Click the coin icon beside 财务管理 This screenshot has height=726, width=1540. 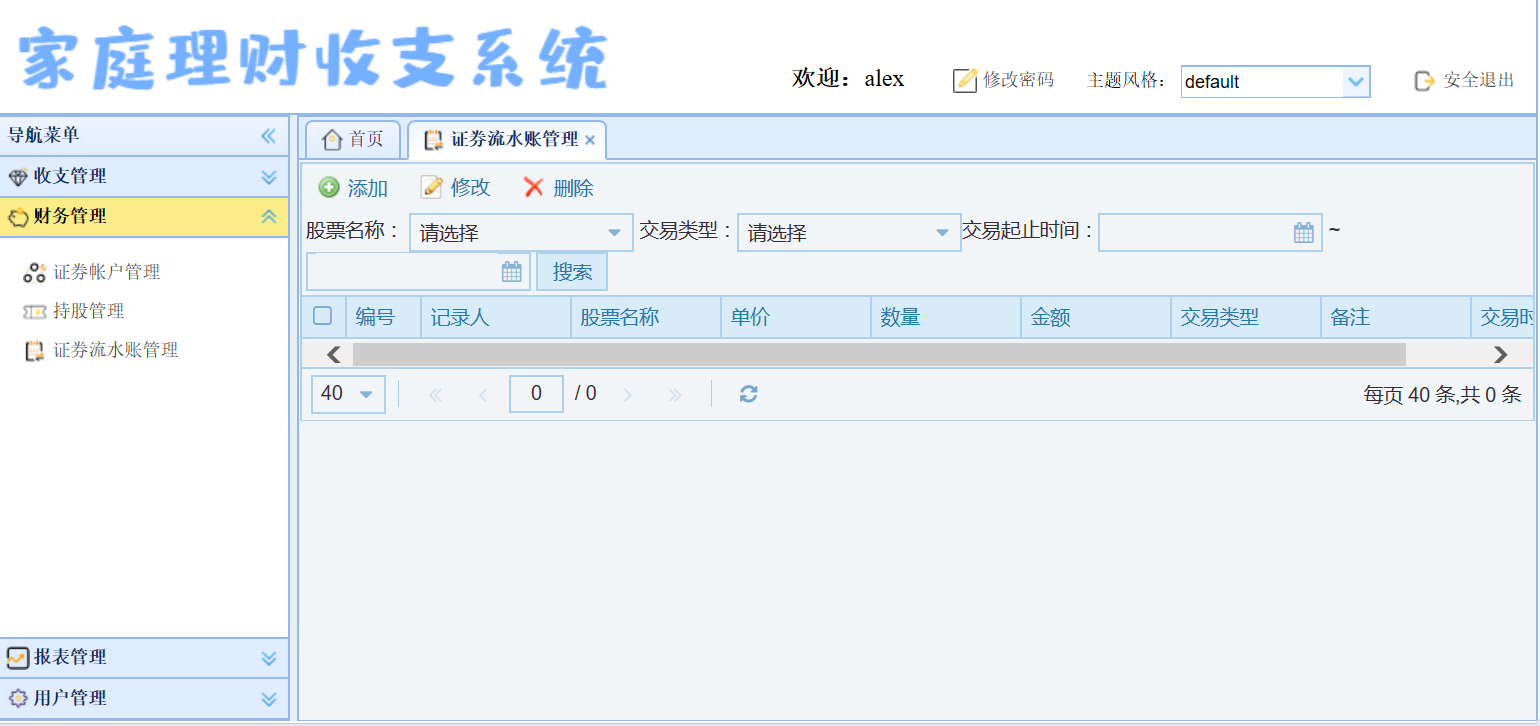pos(18,217)
